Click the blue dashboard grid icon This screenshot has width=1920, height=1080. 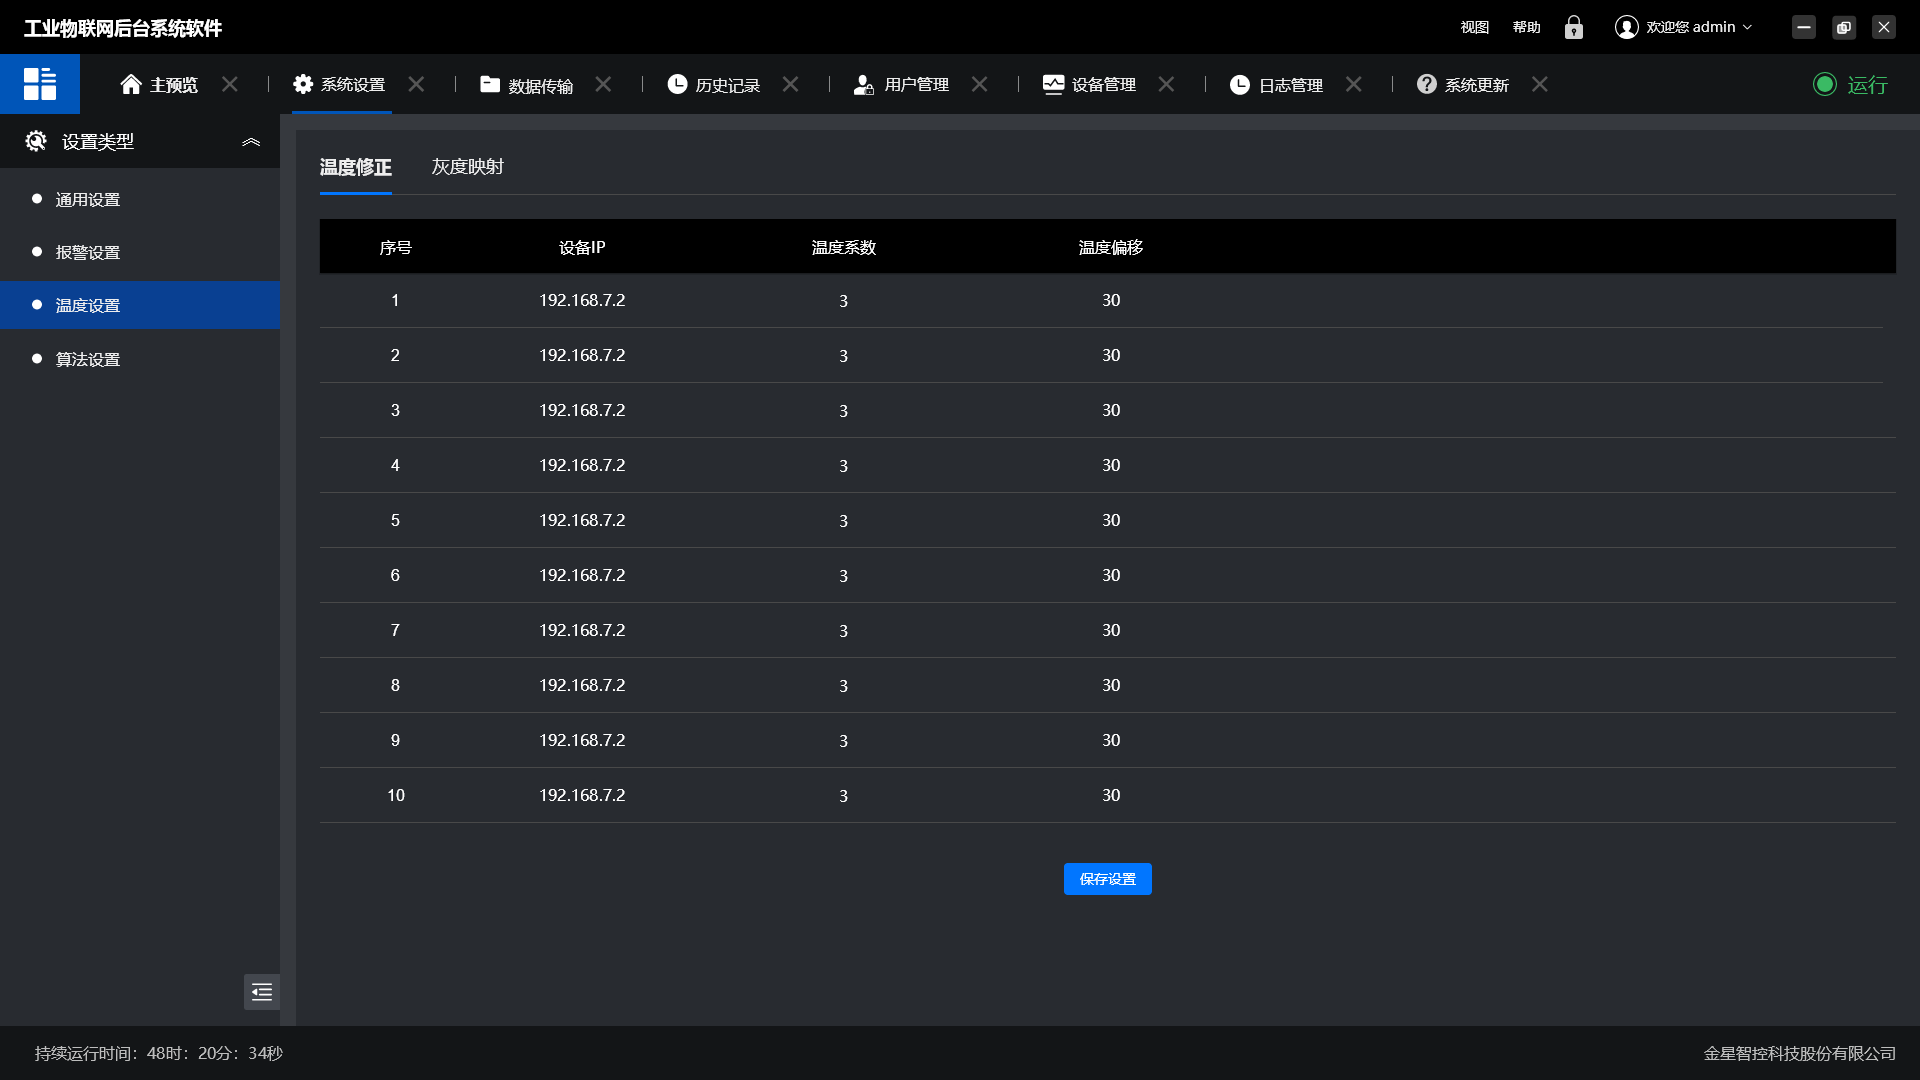coord(40,84)
